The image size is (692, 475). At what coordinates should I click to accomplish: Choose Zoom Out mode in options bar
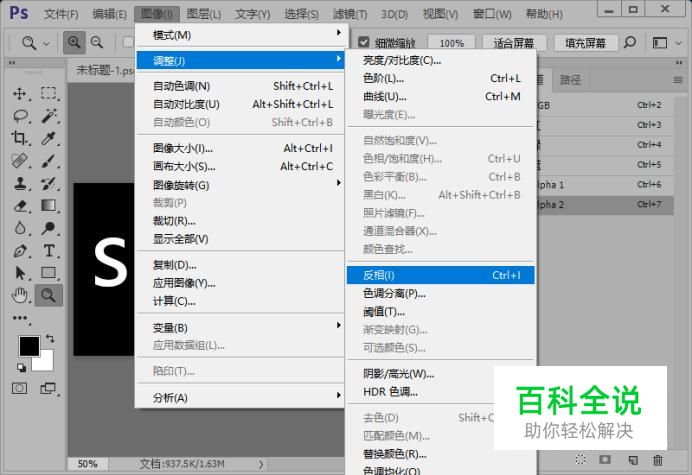tap(97, 42)
